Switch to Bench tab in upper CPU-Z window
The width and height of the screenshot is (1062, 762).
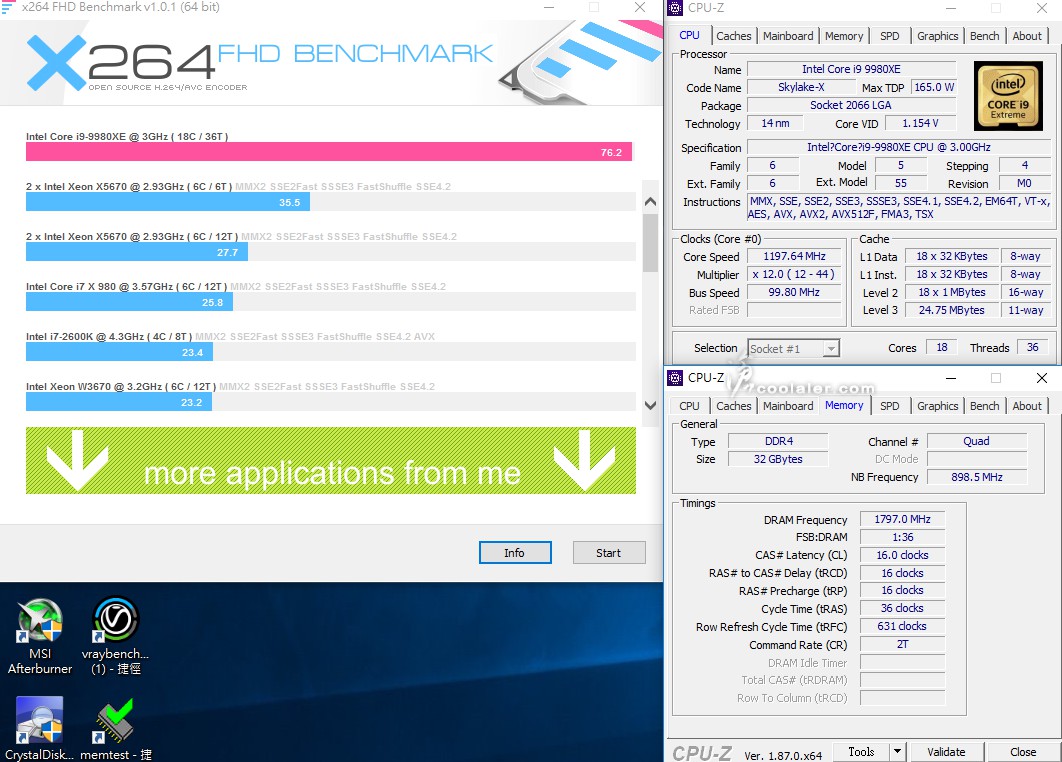click(984, 36)
